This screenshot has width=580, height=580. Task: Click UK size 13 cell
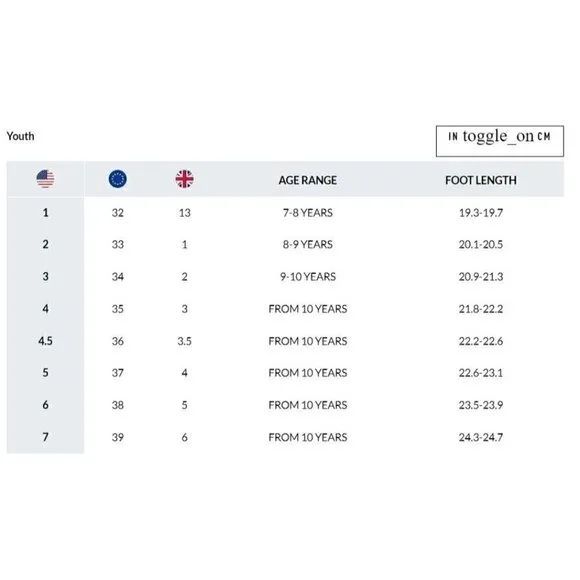(x=185, y=213)
